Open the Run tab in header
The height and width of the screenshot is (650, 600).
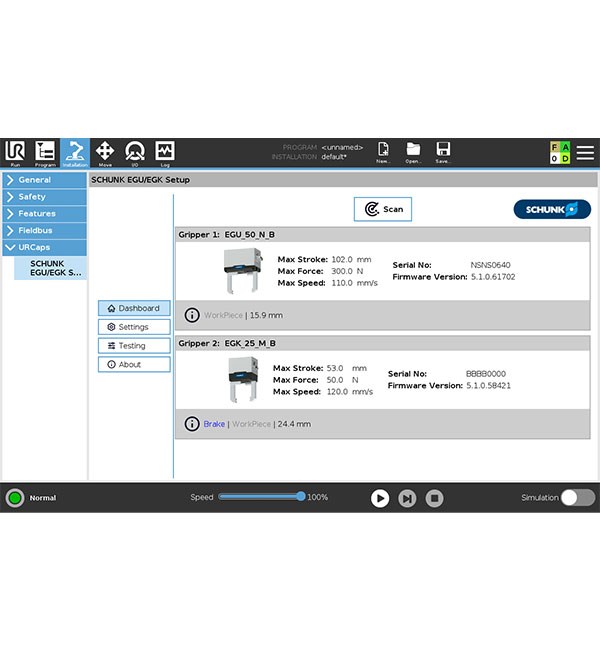(15, 153)
